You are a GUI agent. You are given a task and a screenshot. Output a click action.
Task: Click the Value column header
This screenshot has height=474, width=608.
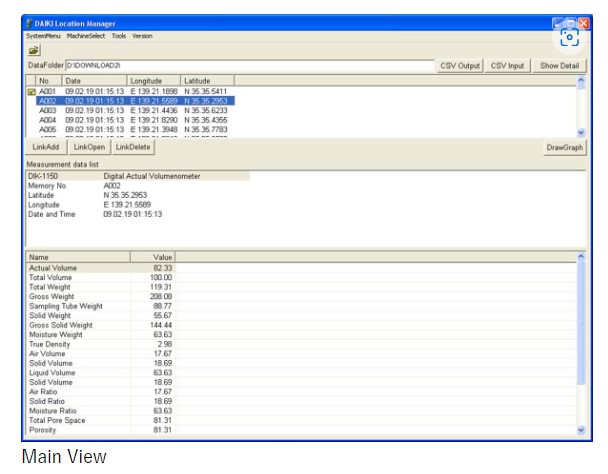[x=153, y=257]
